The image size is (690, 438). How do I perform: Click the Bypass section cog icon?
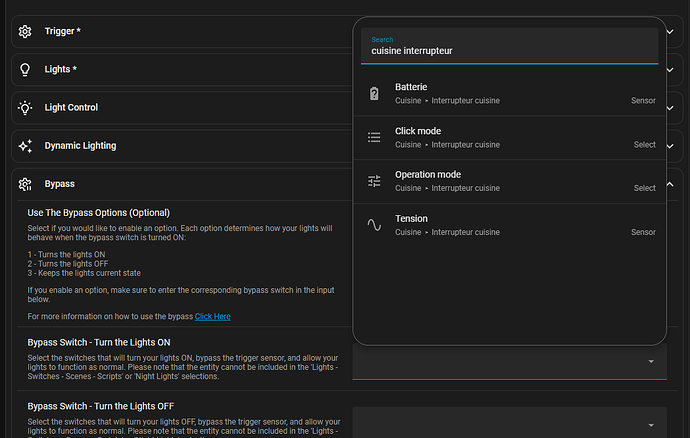click(25, 184)
